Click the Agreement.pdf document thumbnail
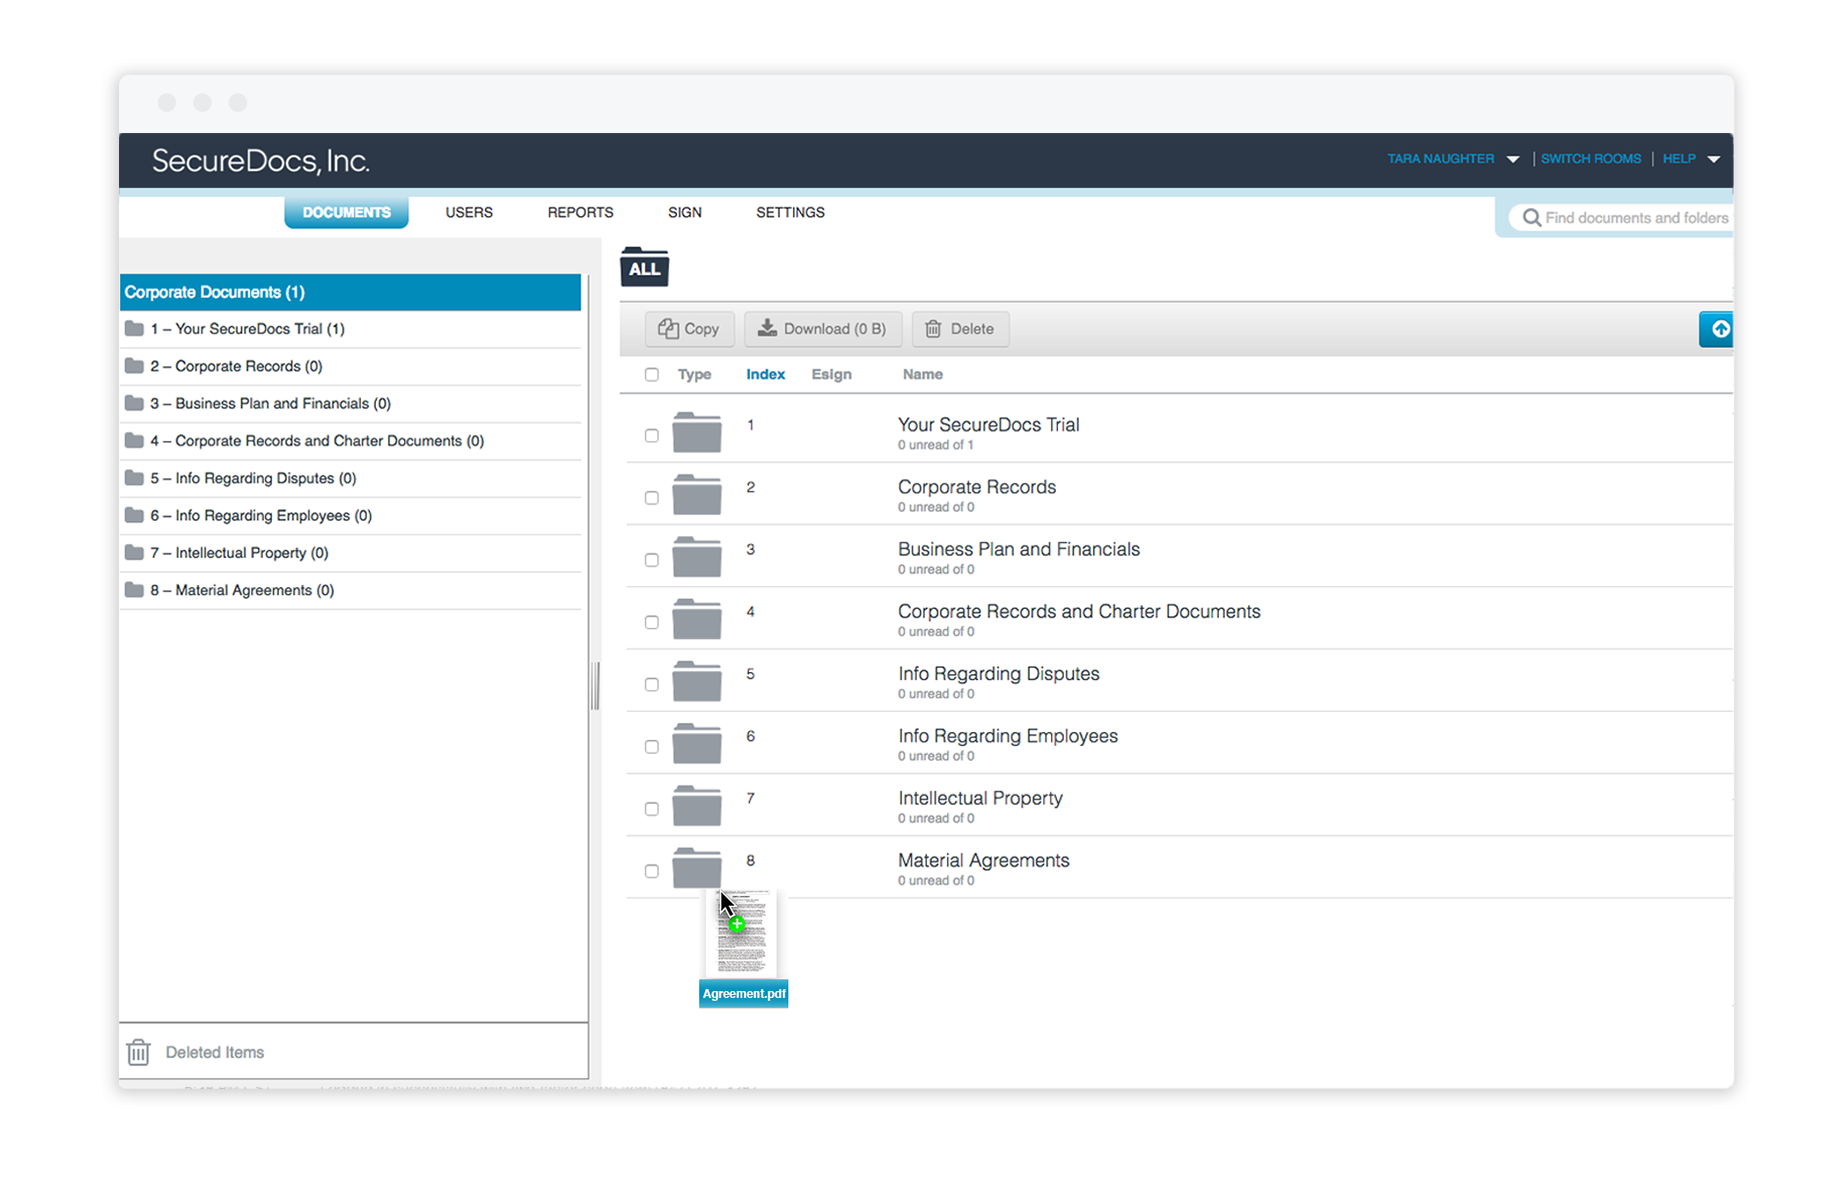Screen dimensions: 1842x1191 click(x=743, y=934)
